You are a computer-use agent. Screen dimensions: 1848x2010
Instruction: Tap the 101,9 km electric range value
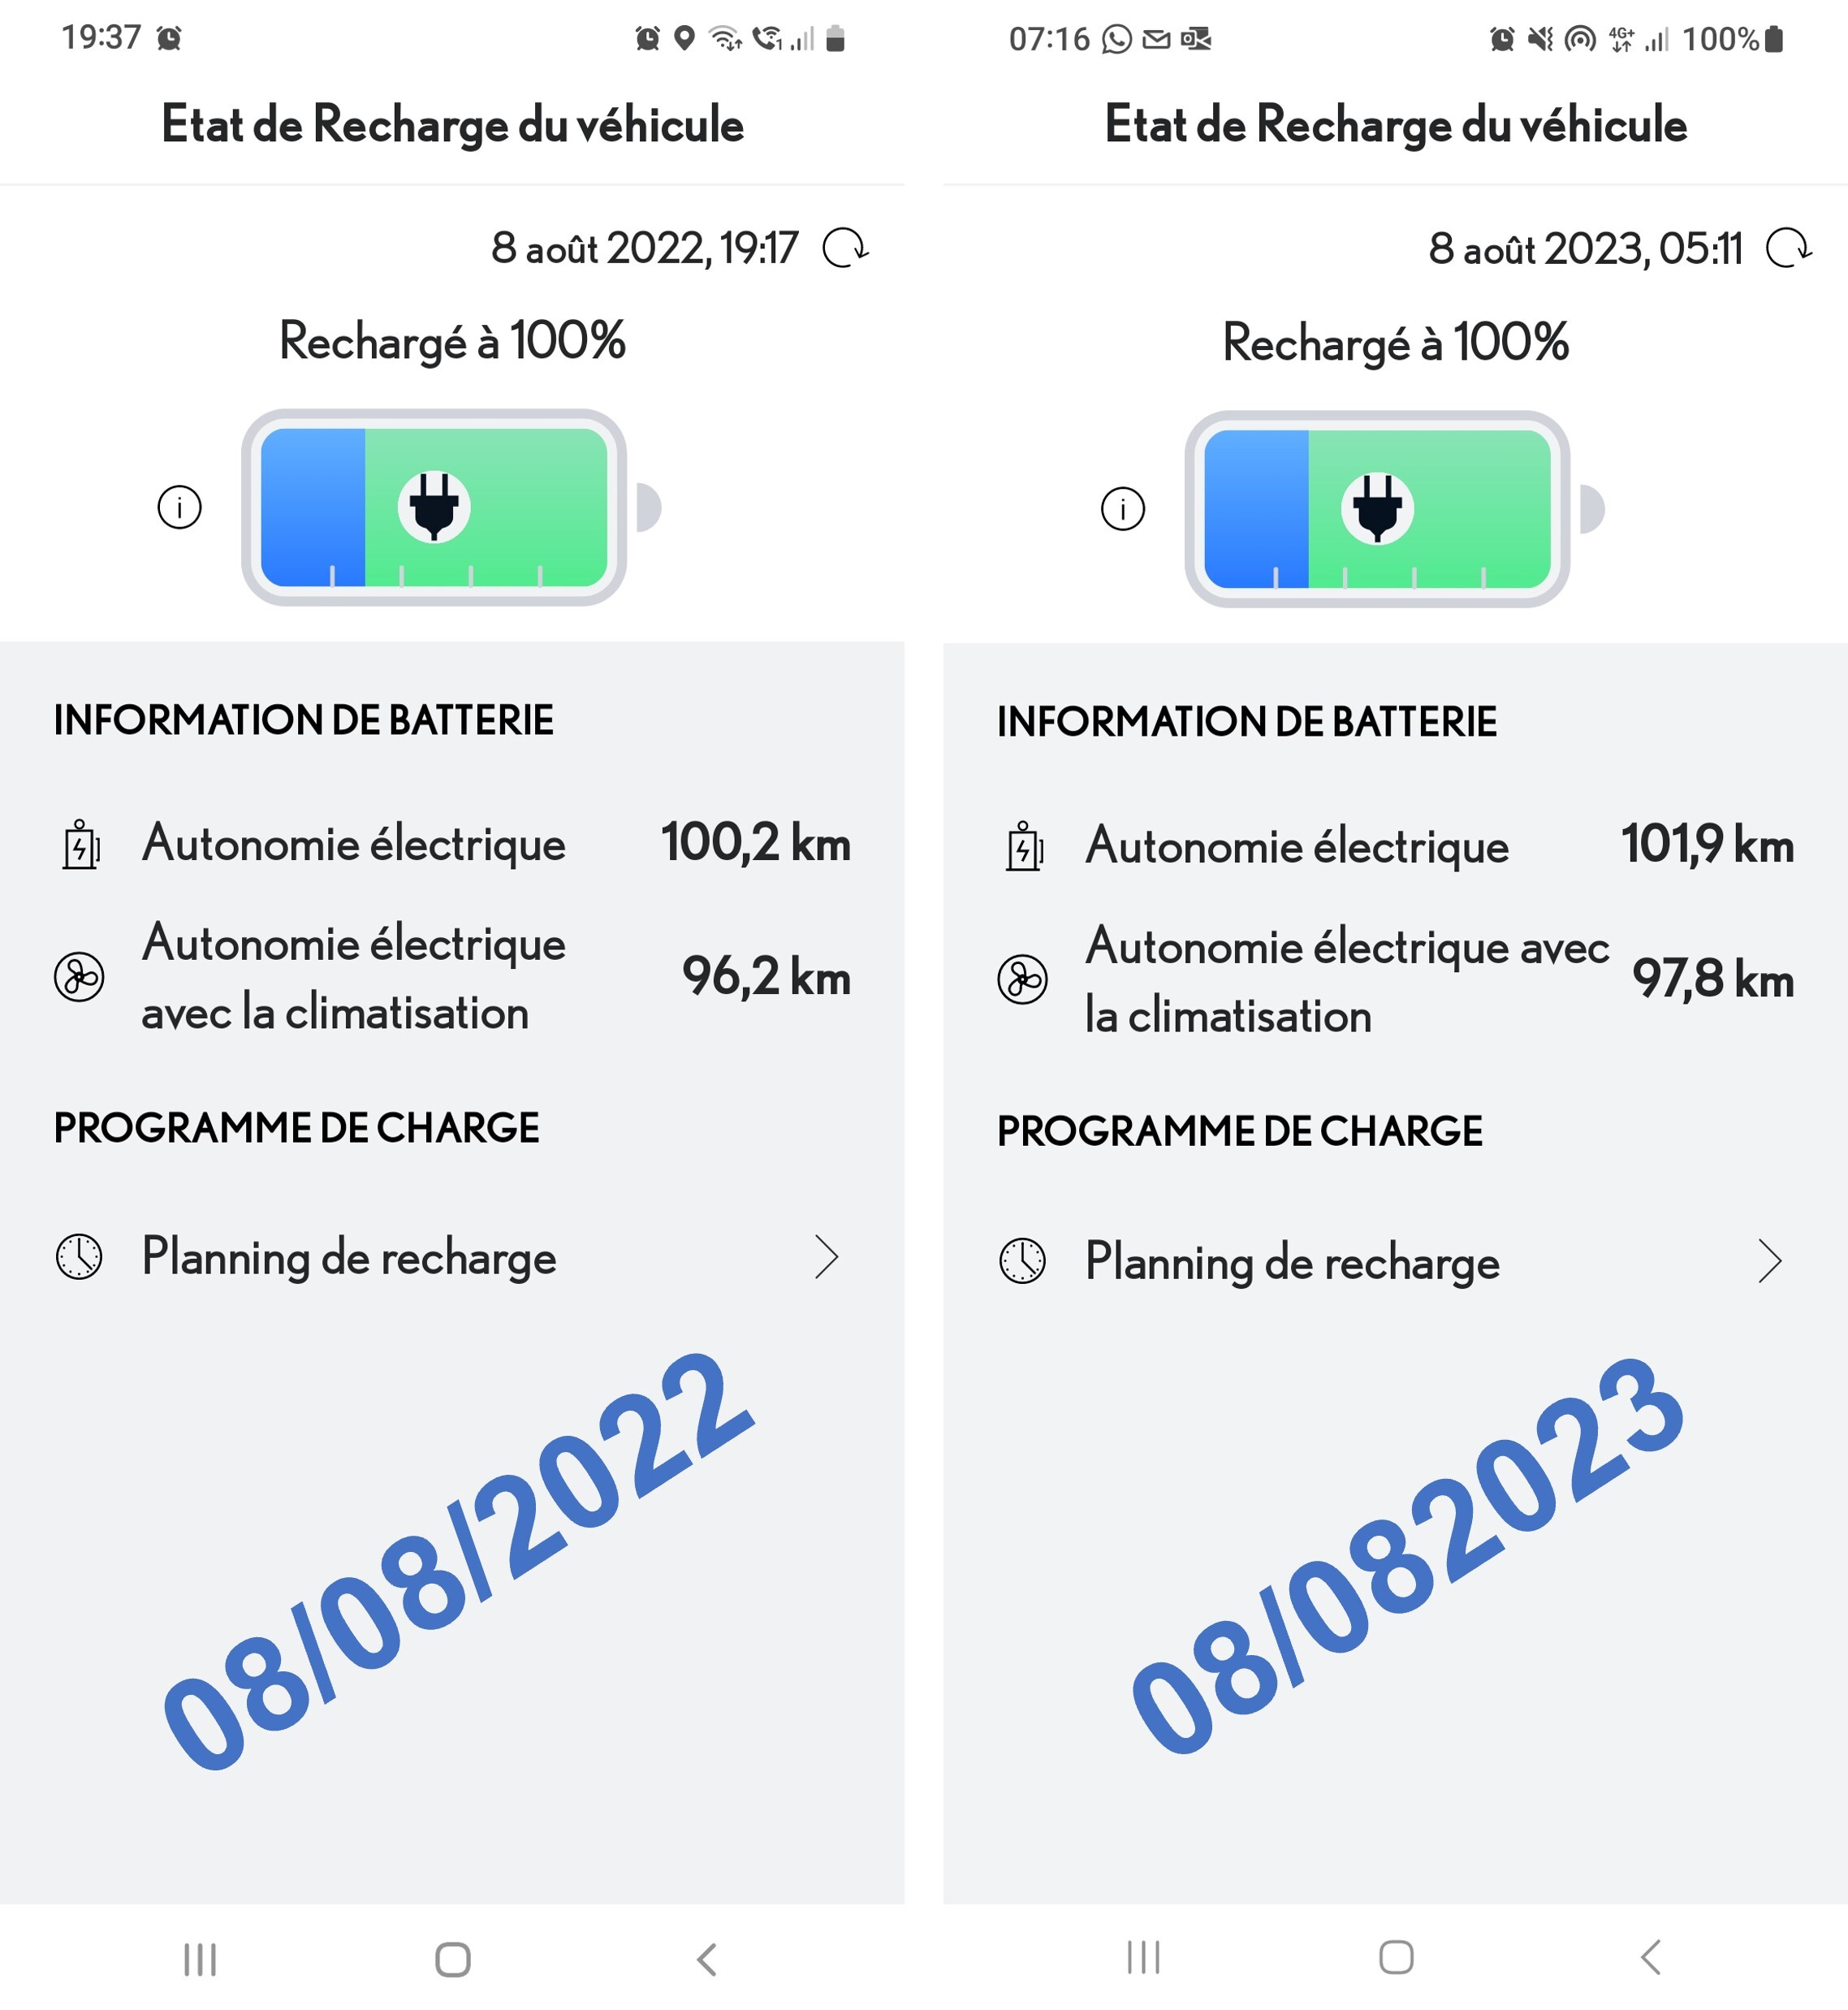pyautogui.click(x=1706, y=845)
